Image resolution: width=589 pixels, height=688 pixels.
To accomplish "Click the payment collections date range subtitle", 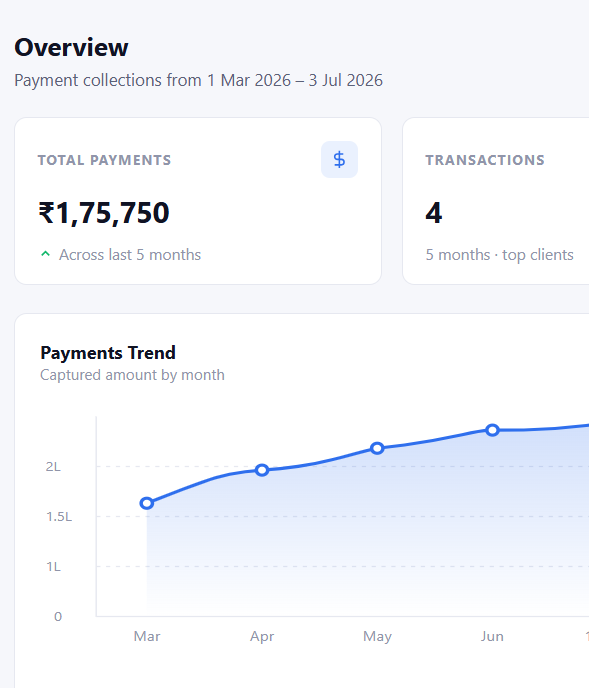I will [198, 81].
